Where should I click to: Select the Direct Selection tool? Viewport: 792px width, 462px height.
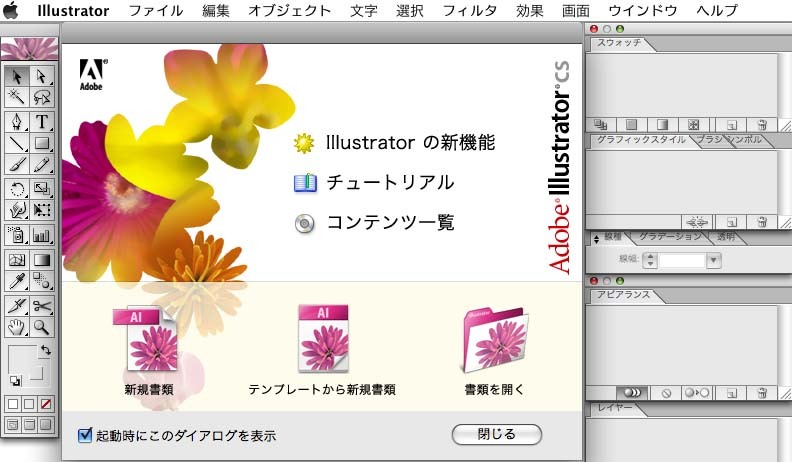pyautogui.click(x=42, y=76)
